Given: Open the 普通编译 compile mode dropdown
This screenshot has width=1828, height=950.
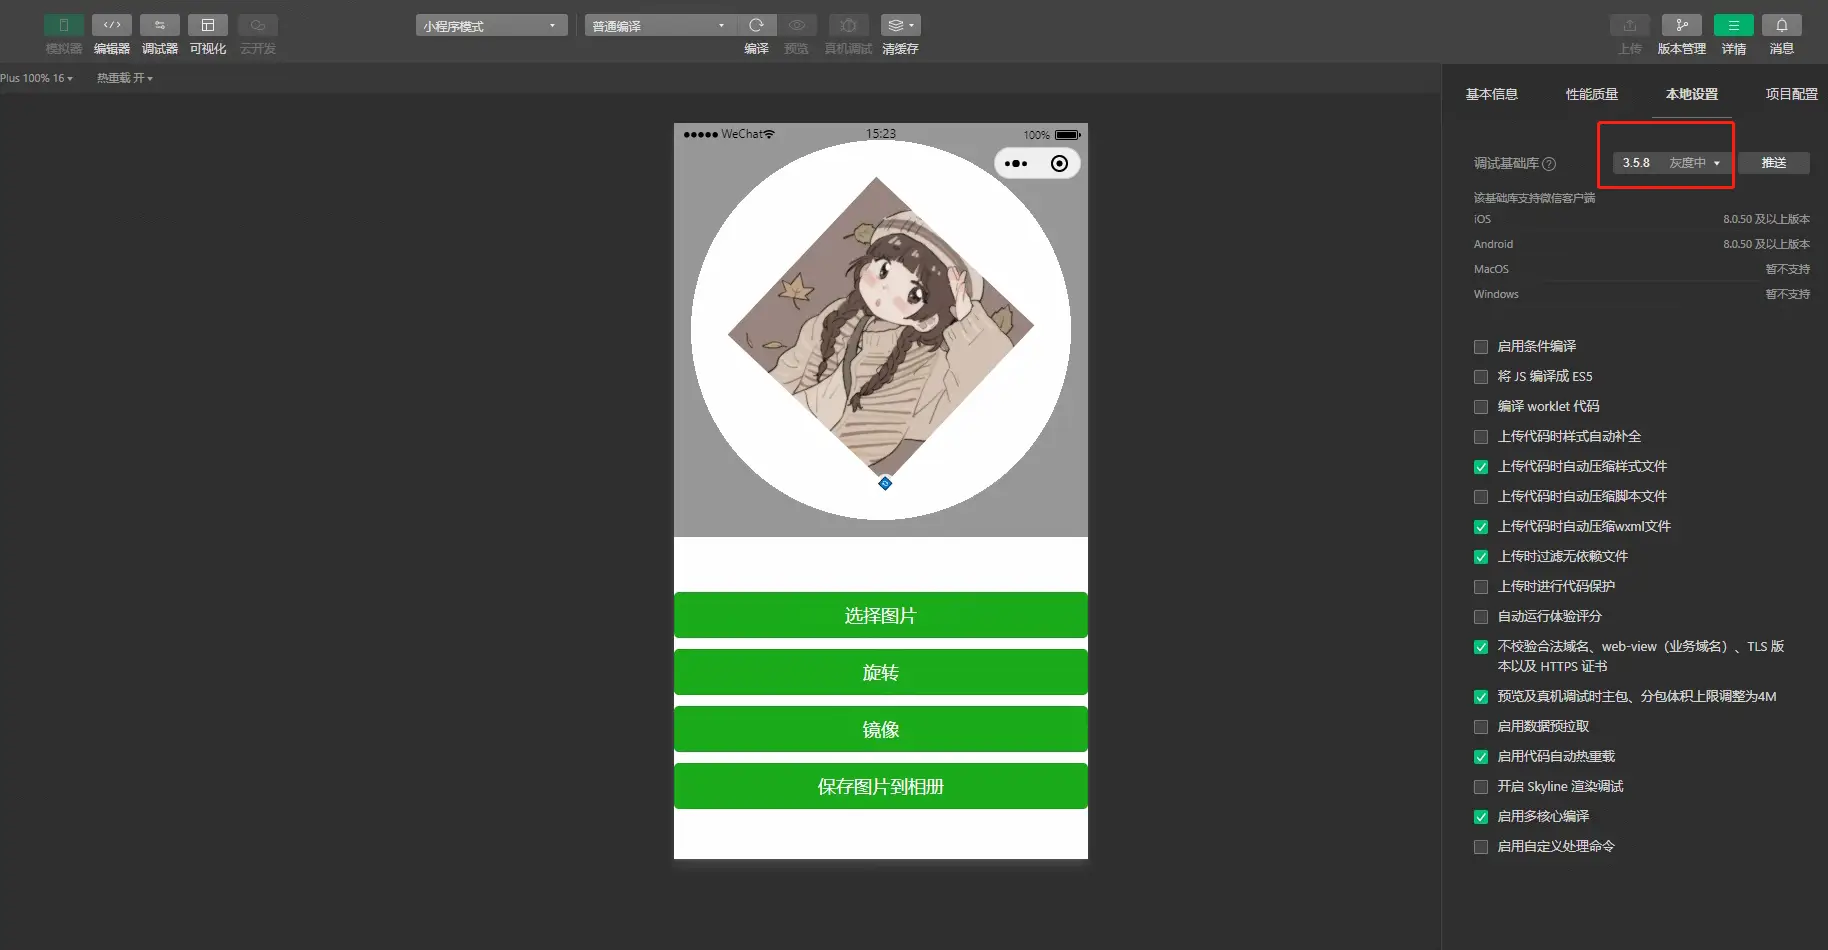Looking at the screenshot, I should click(660, 26).
